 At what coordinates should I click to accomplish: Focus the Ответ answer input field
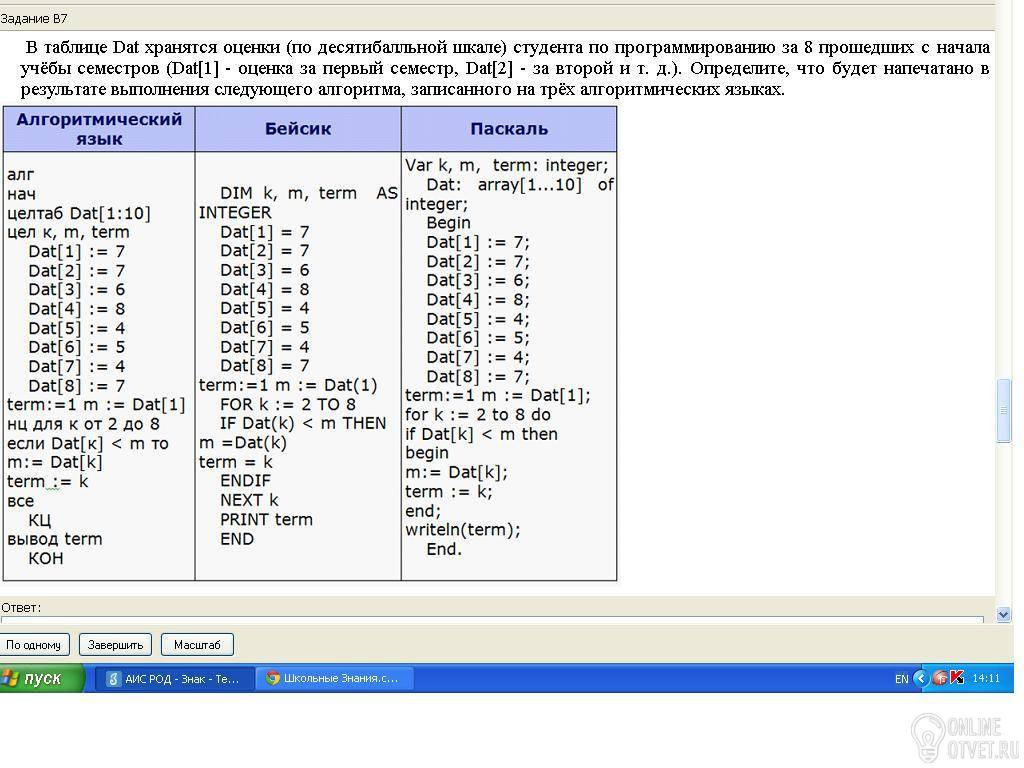pyautogui.click(x=492, y=618)
